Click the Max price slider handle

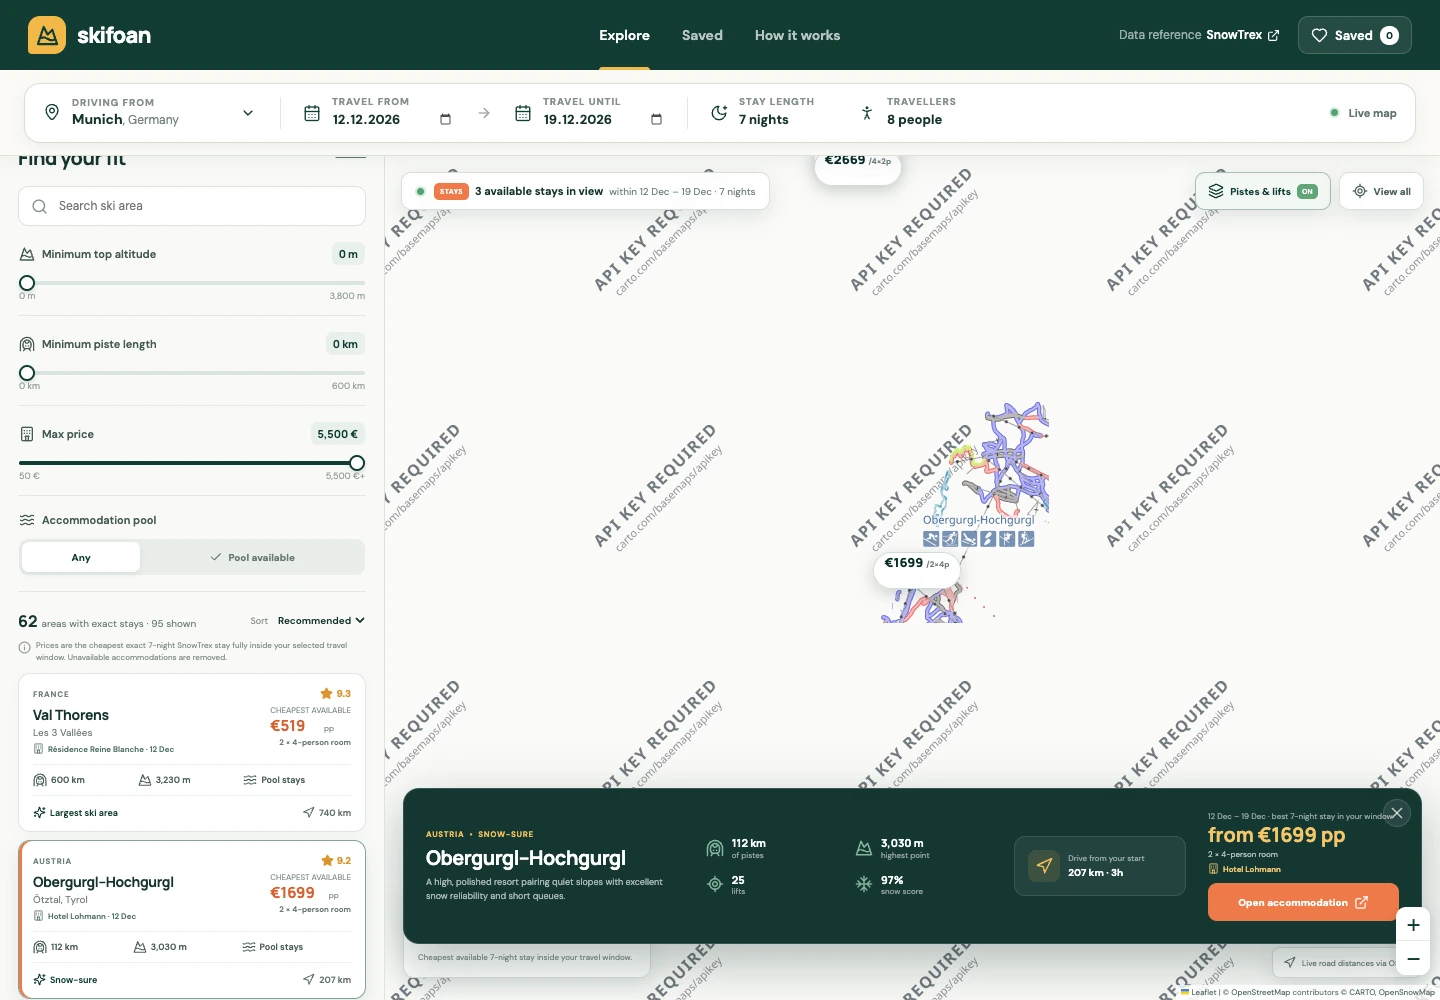357,463
